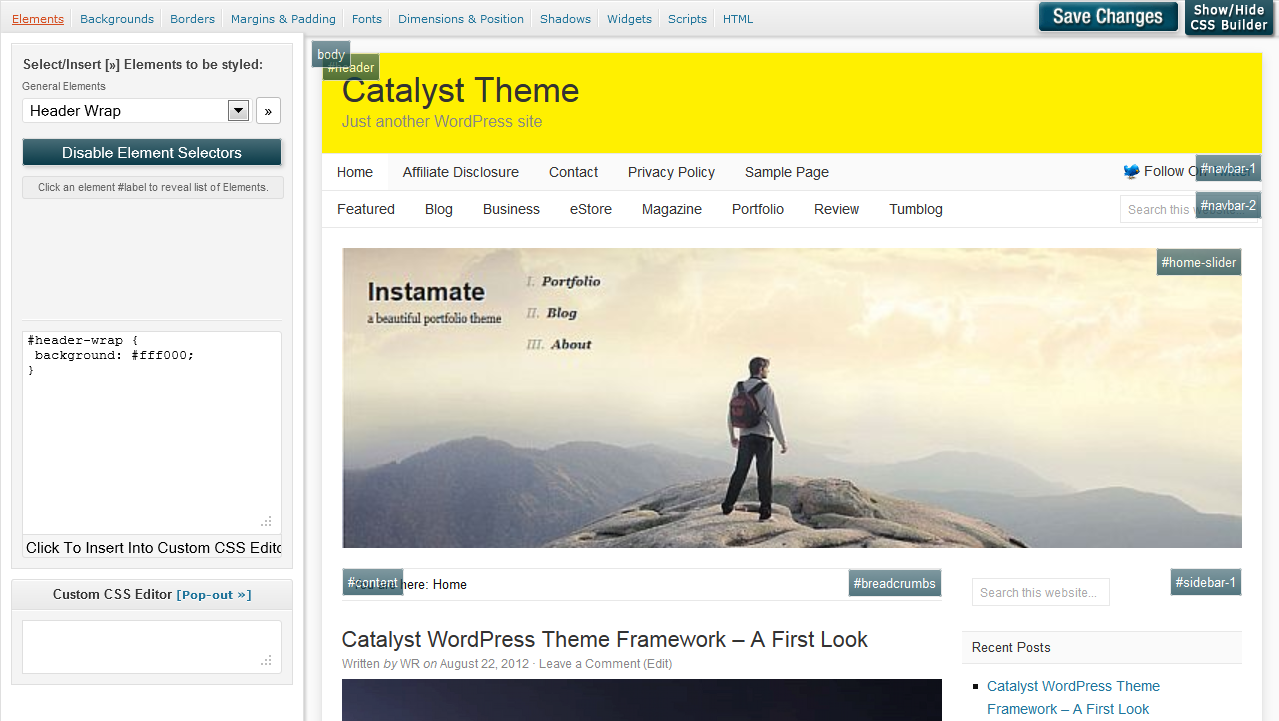Click the 'Just another WordPress site' tagline
Screen dimensions: 1279x721
point(442,122)
